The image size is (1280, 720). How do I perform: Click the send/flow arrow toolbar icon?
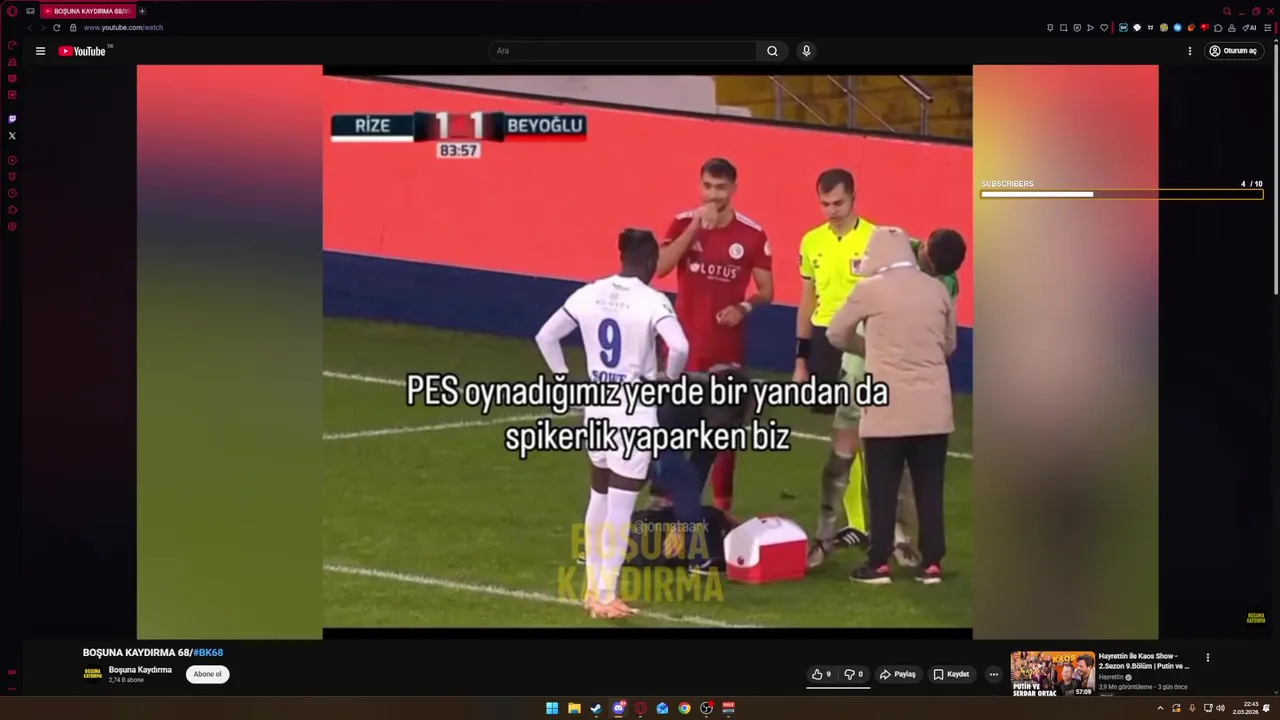click(x=1090, y=28)
